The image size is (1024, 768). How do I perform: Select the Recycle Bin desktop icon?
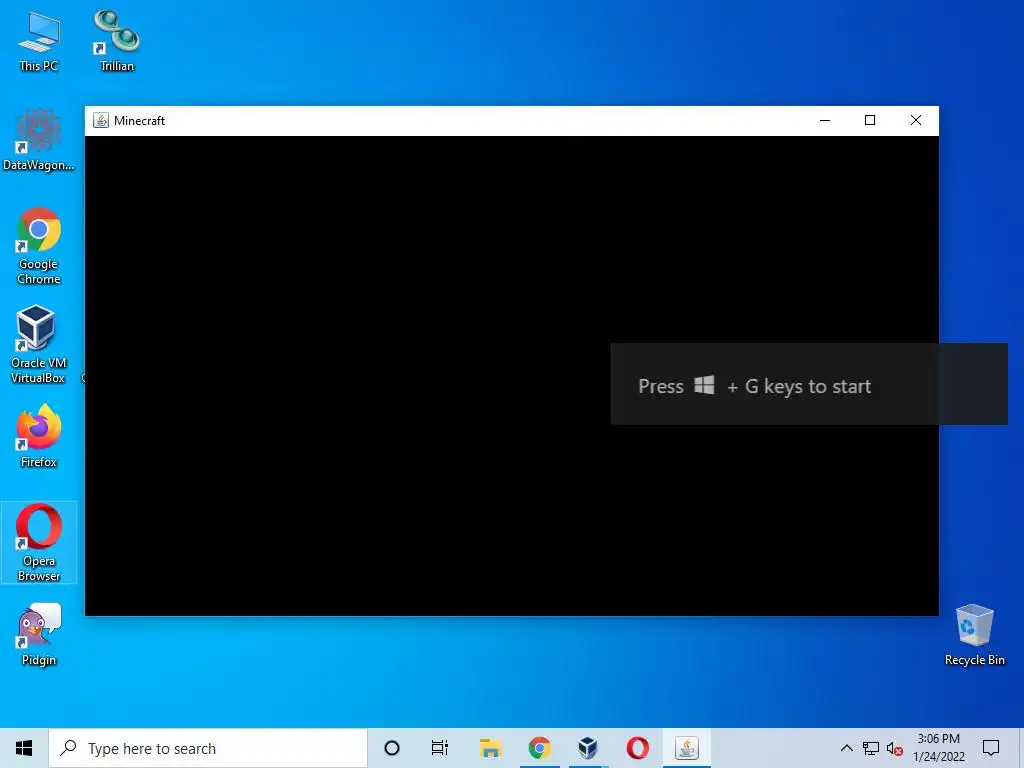pos(974,635)
